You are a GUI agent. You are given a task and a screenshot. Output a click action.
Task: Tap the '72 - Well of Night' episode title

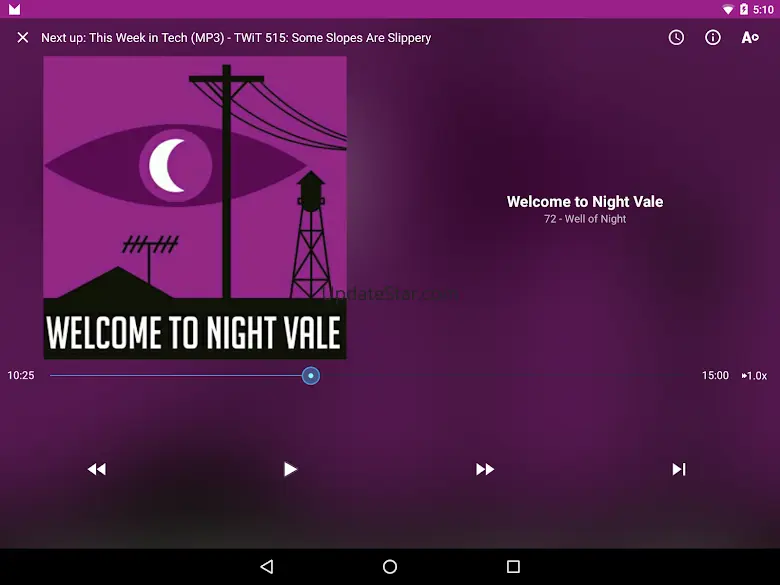585,219
